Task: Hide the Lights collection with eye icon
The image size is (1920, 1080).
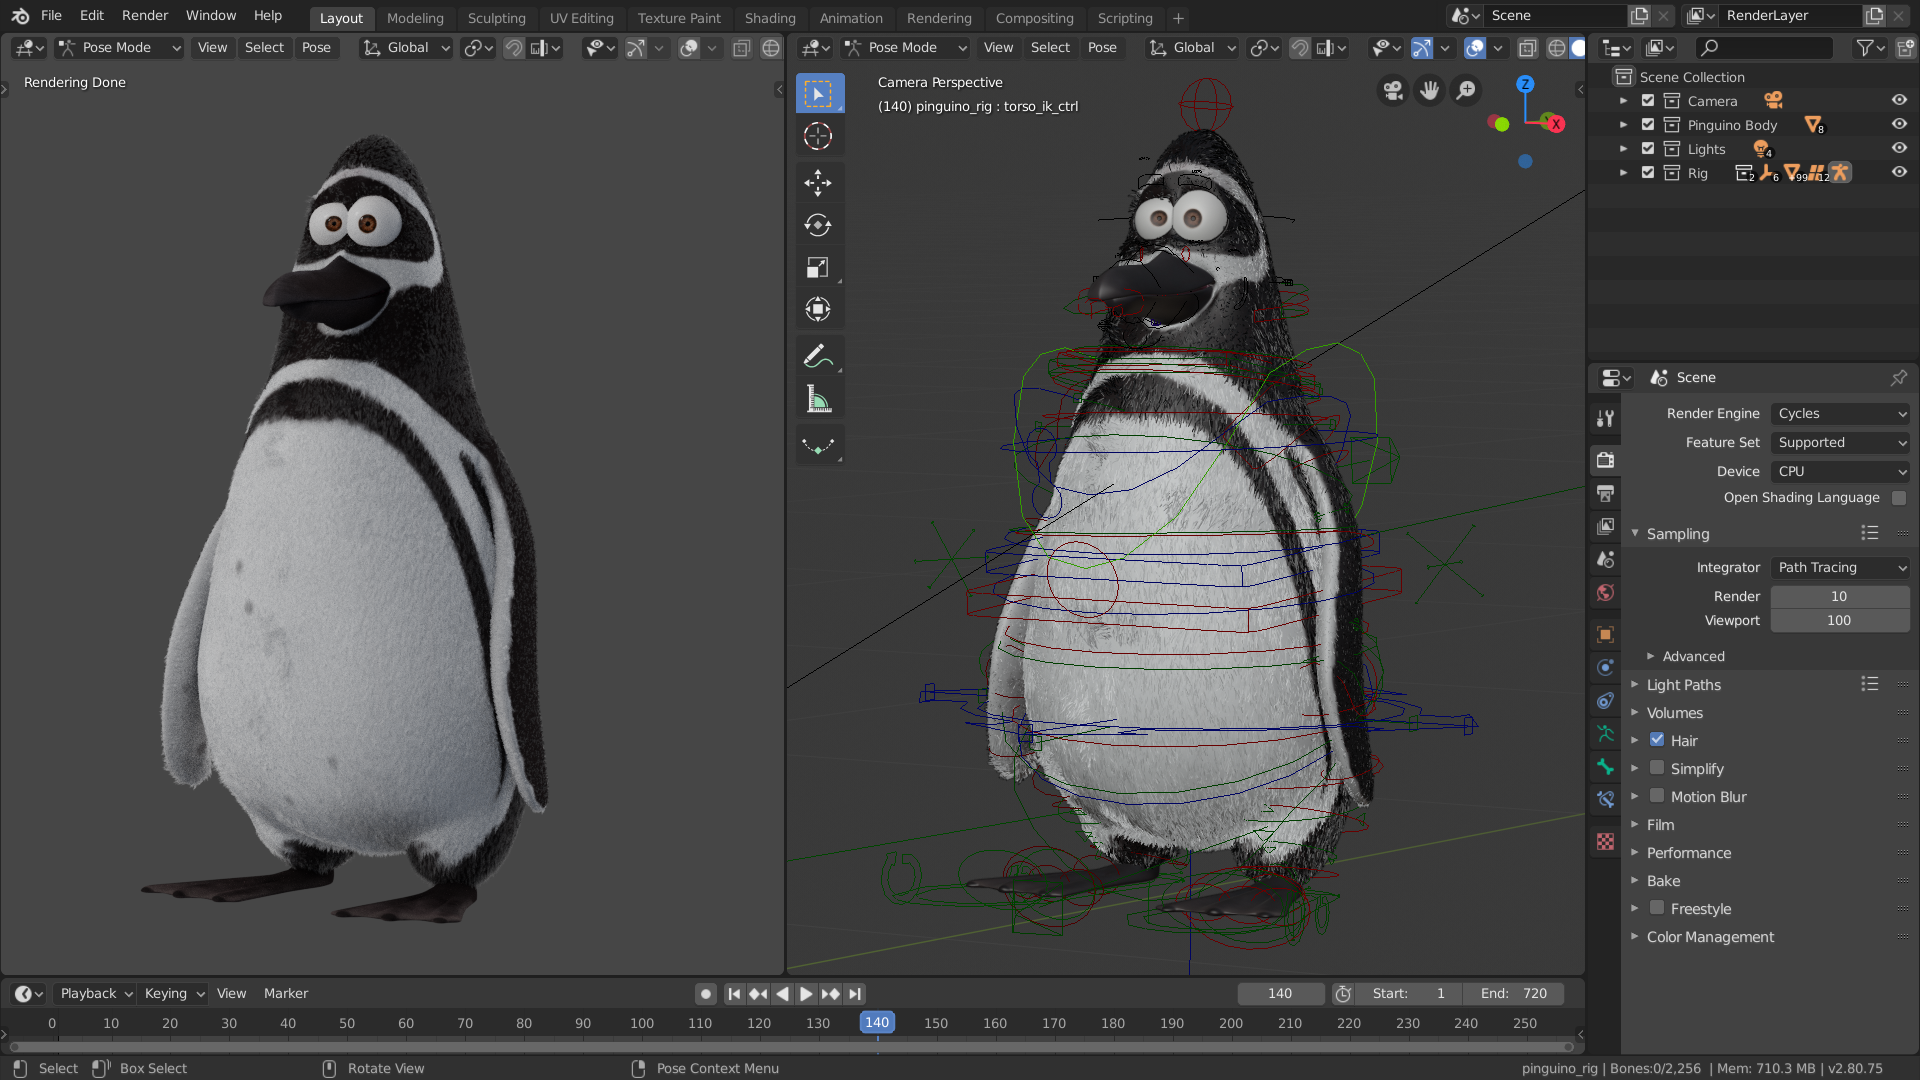Action: [1899, 148]
